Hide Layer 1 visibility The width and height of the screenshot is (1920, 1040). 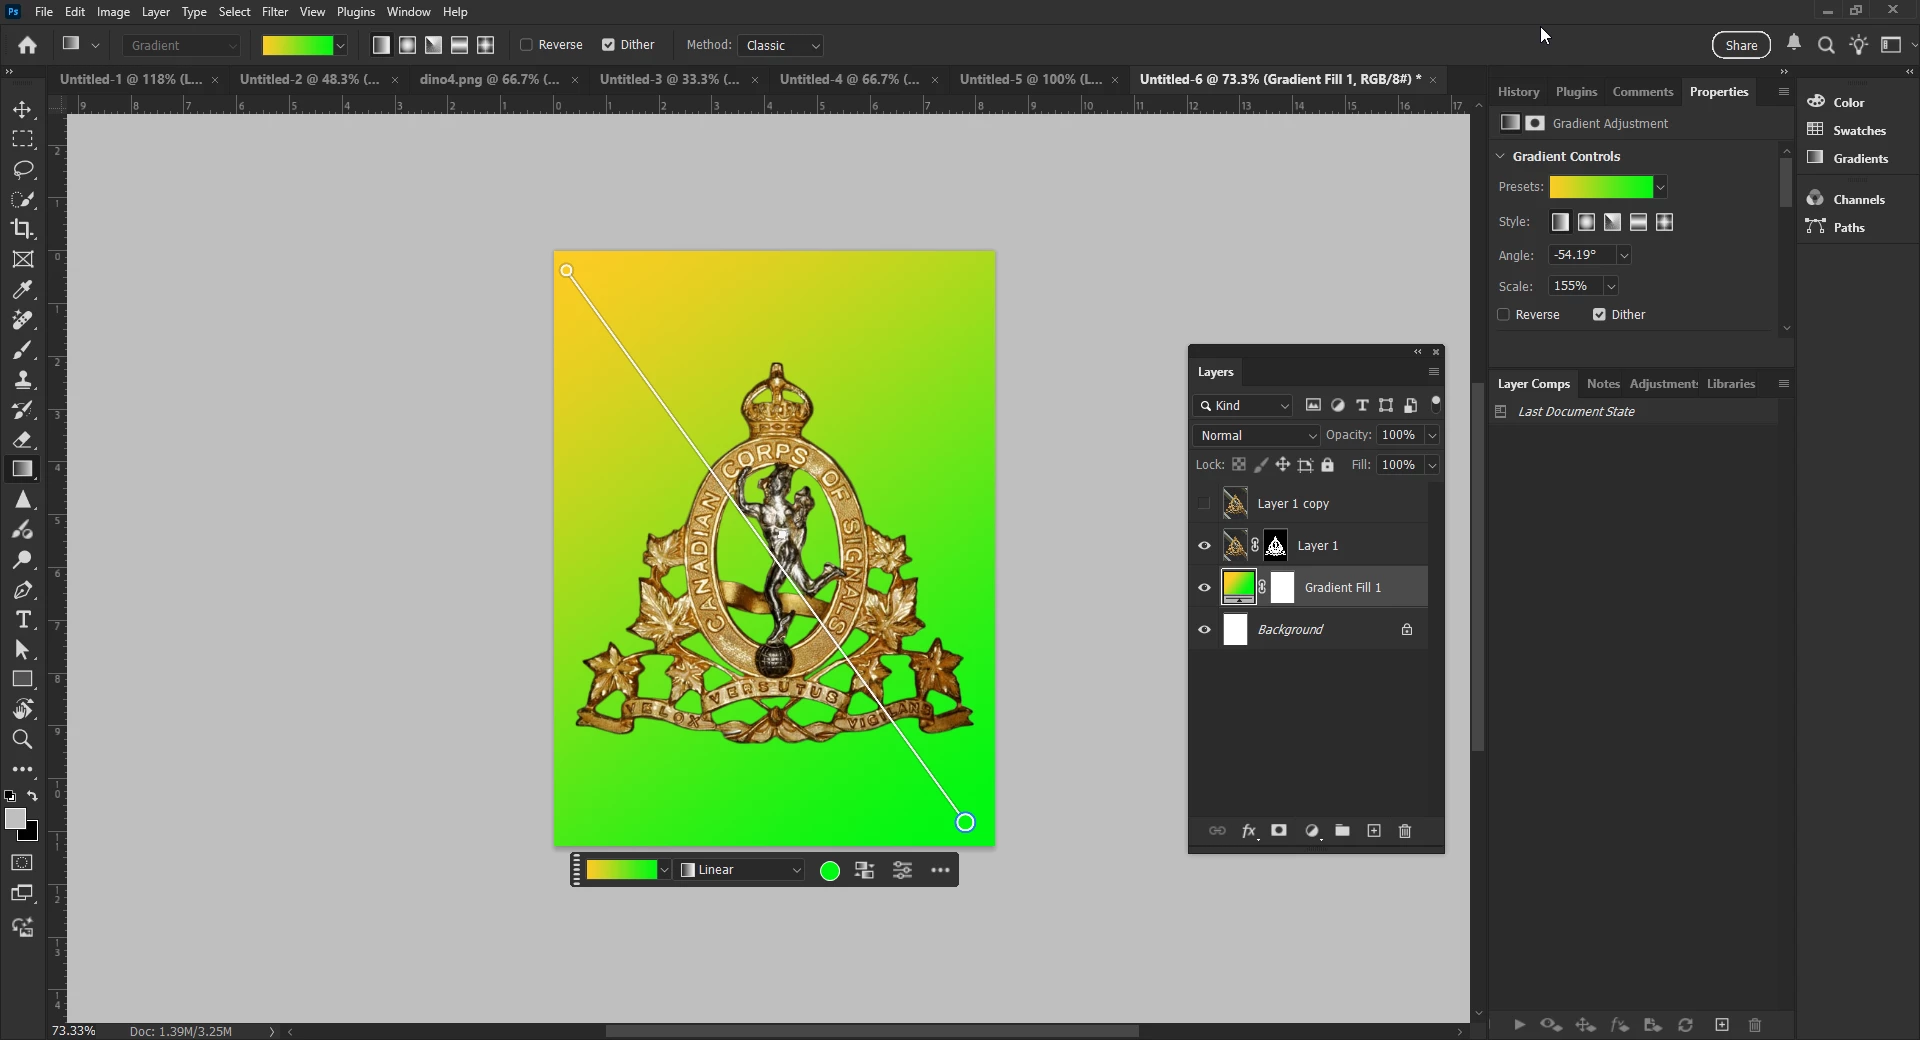click(1204, 546)
